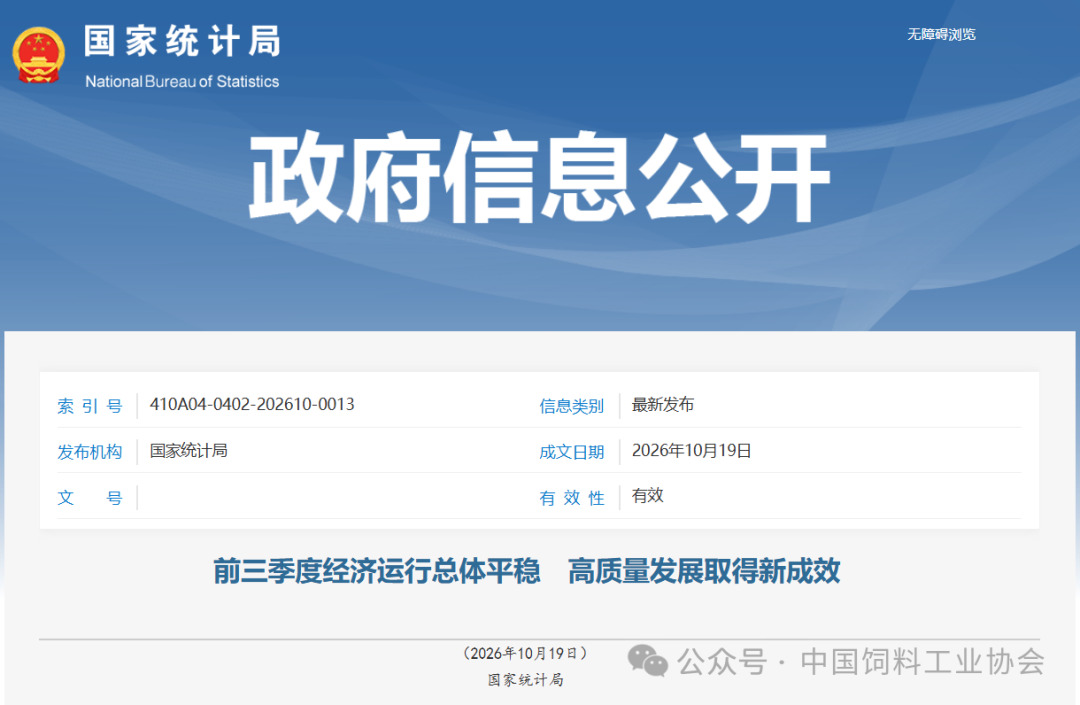Select the 国家统计局 publisher value in table
1080x705 pixels.
point(189,450)
